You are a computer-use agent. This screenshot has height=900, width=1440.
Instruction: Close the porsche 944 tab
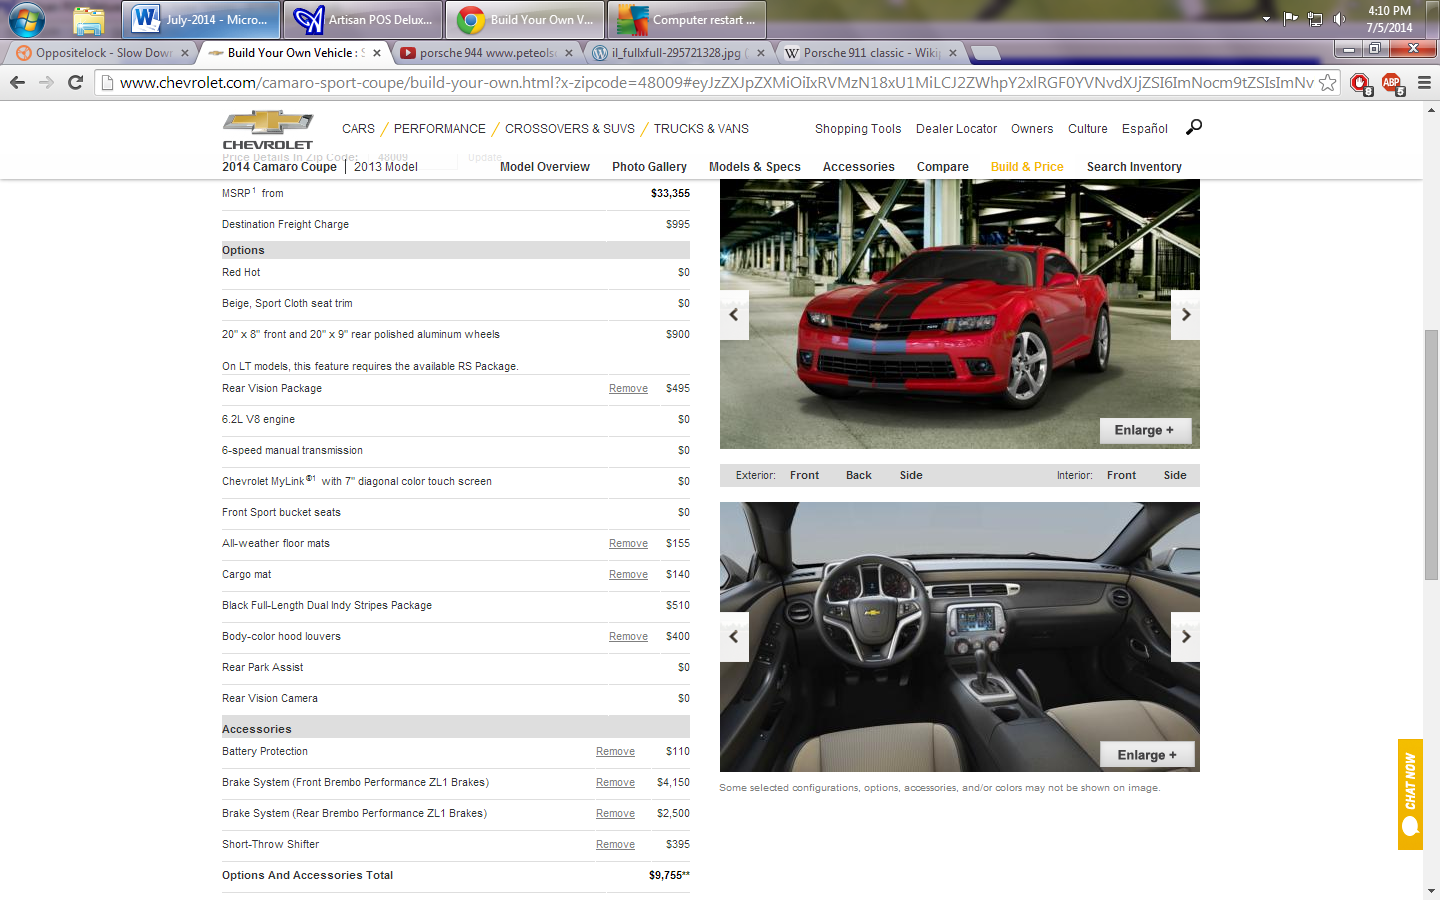pos(569,53)
